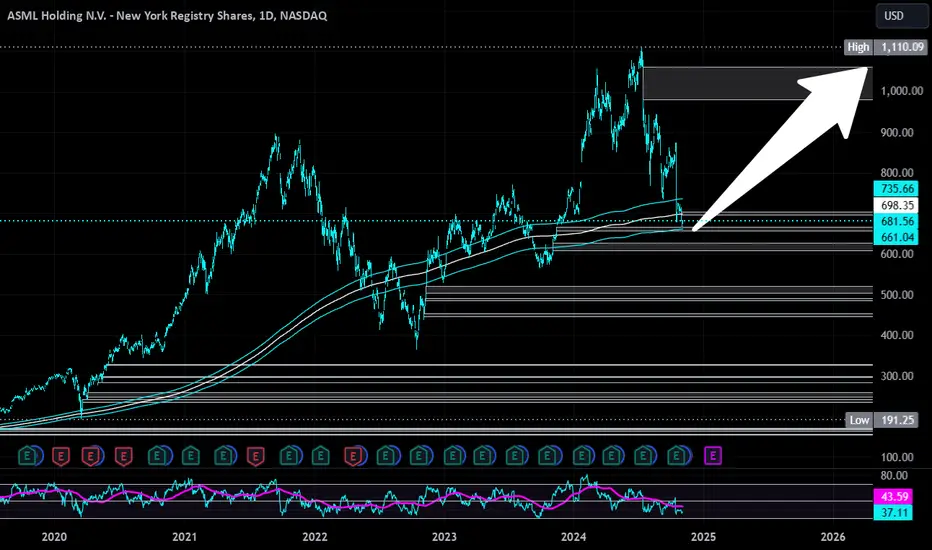Screen dimensions: 932x550
Task: Click the 2023 label on time axis
Action: [x=444, y=537]
